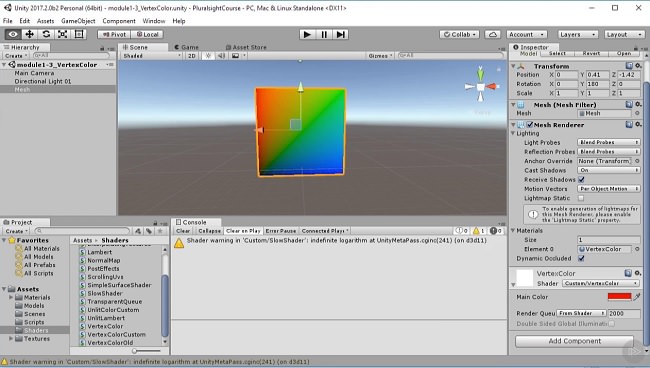Open the Shader Custom/VertexColor dropdown
The width and height of the screenshot is (650, 368).
[x=601, y=283]
